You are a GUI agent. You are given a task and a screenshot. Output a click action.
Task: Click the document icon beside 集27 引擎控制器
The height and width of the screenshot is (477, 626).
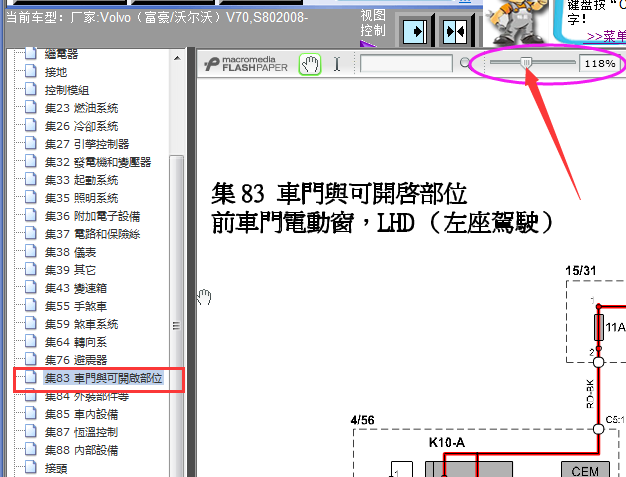[31, 143]
